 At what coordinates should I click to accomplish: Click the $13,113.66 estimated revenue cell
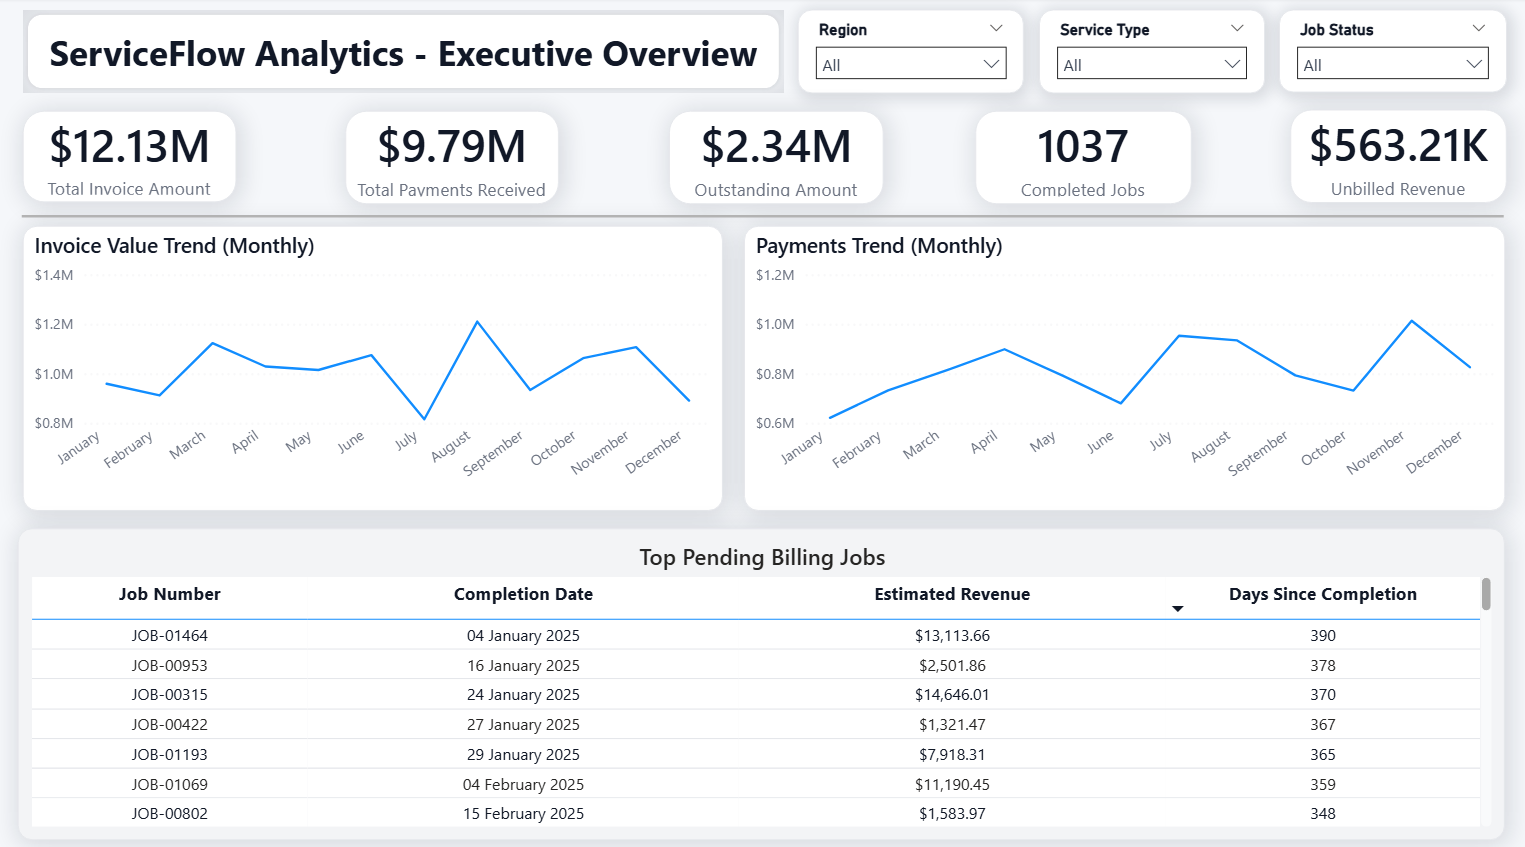click(952, 635)
